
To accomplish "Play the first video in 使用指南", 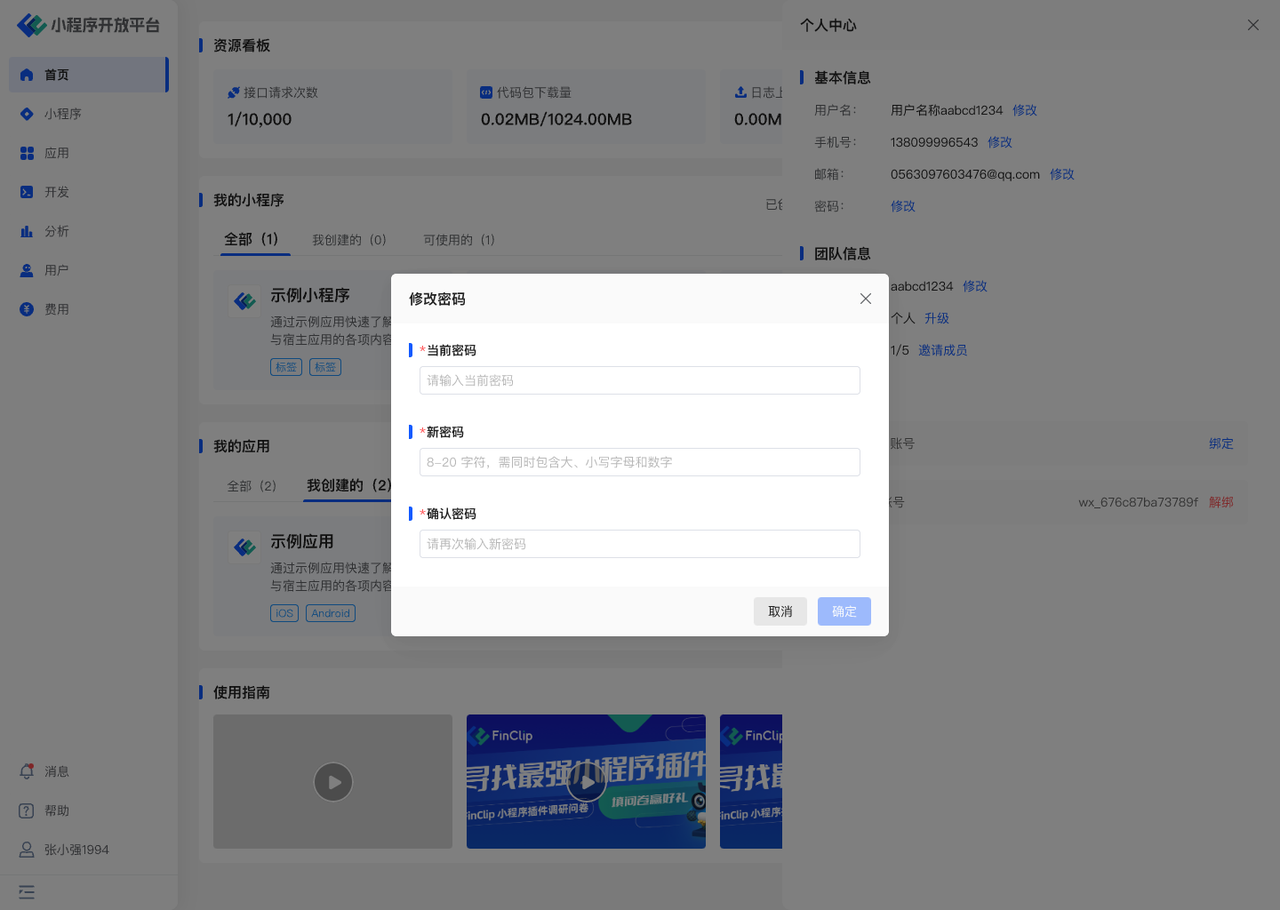I will click(x=333, y=782).
